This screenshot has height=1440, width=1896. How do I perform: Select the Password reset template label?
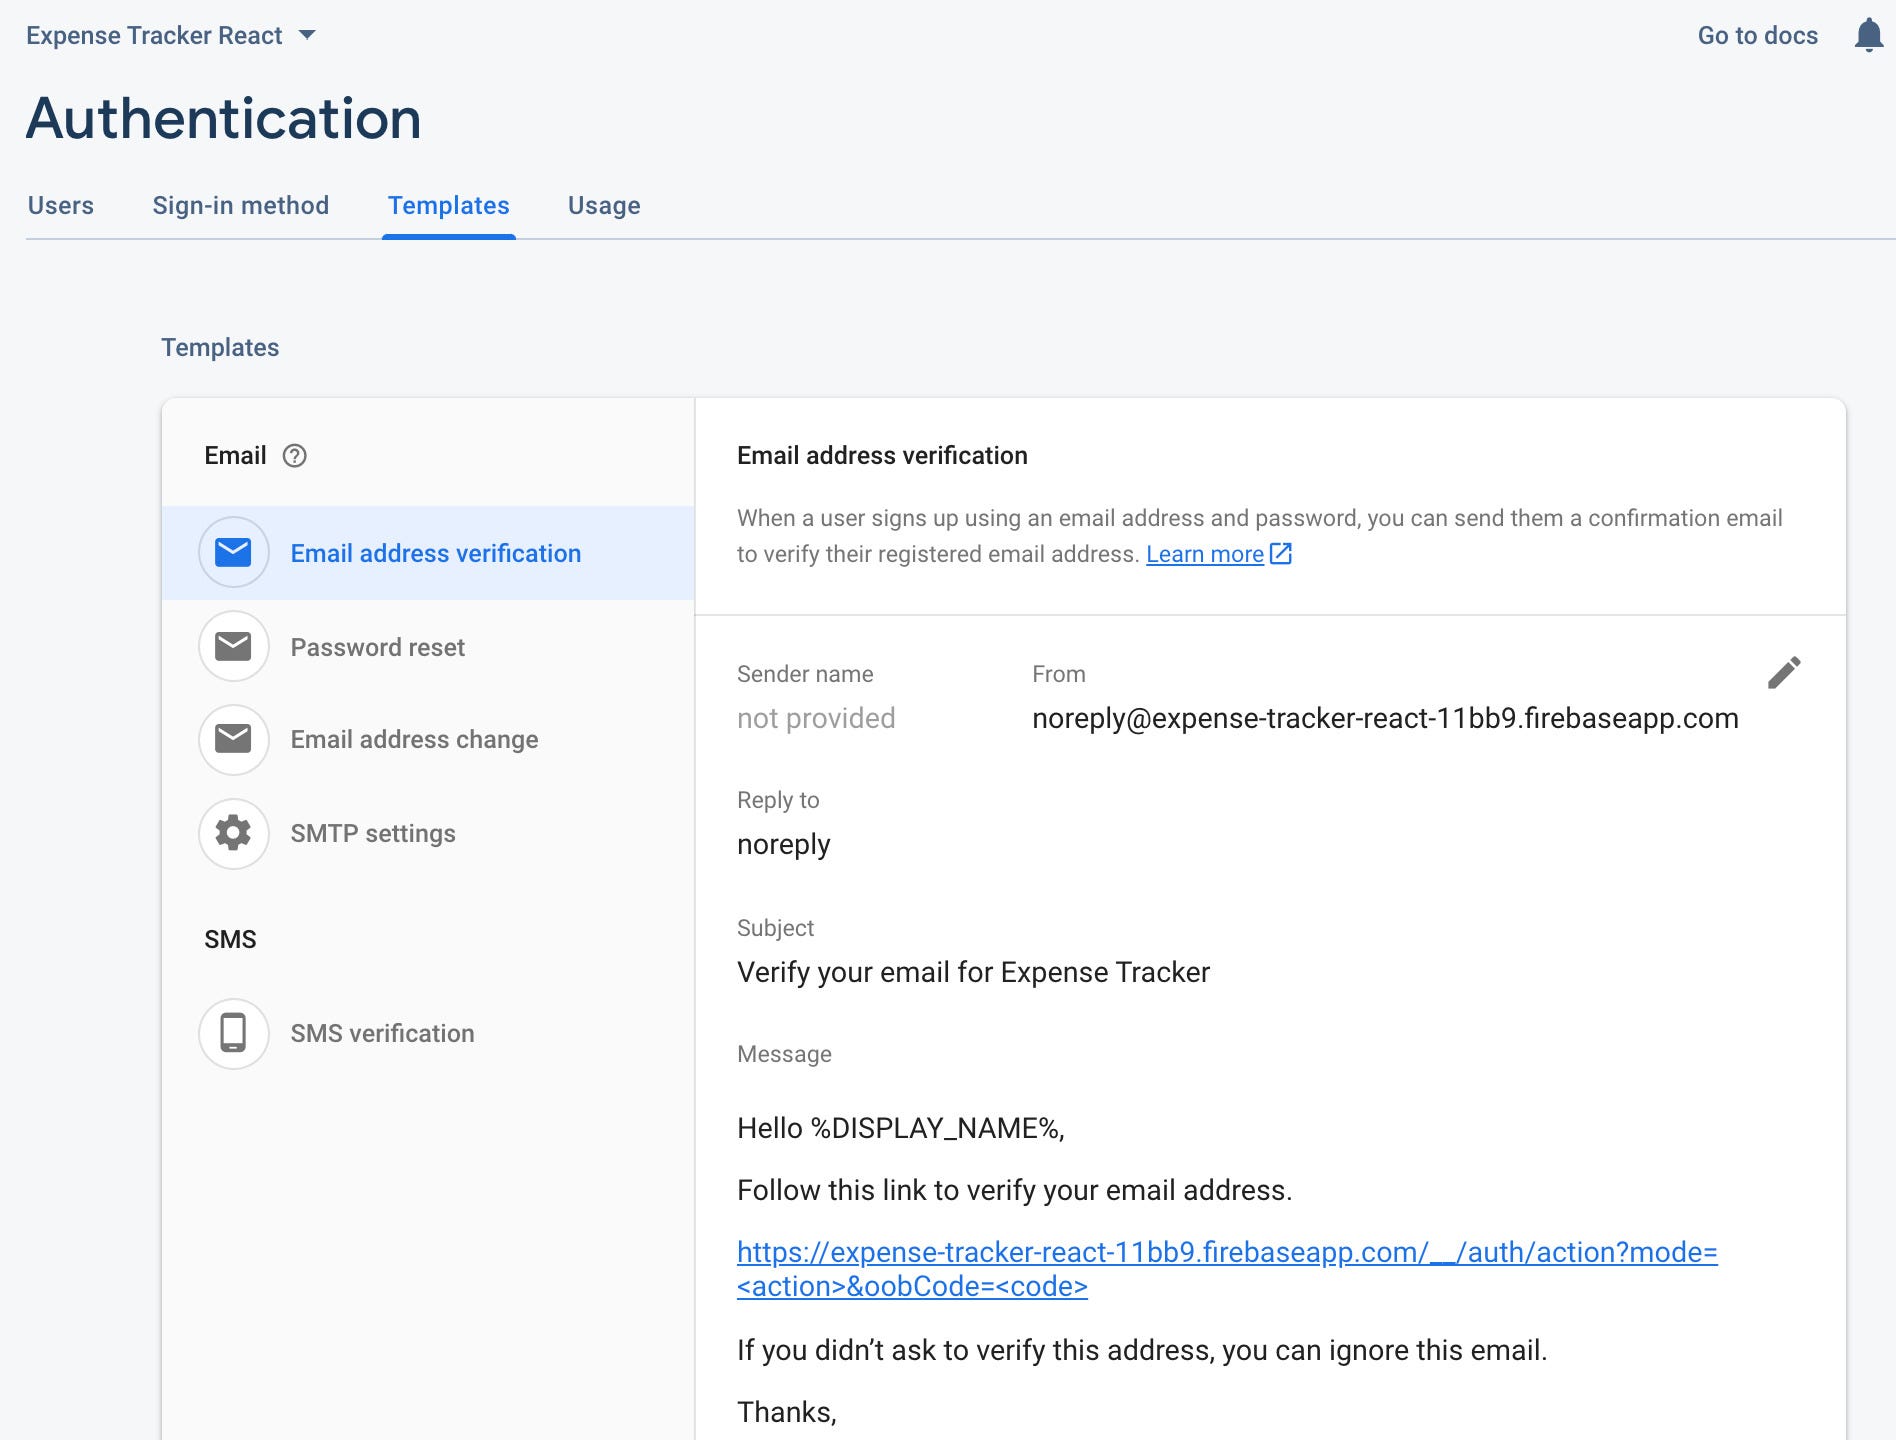click(377, 647)
